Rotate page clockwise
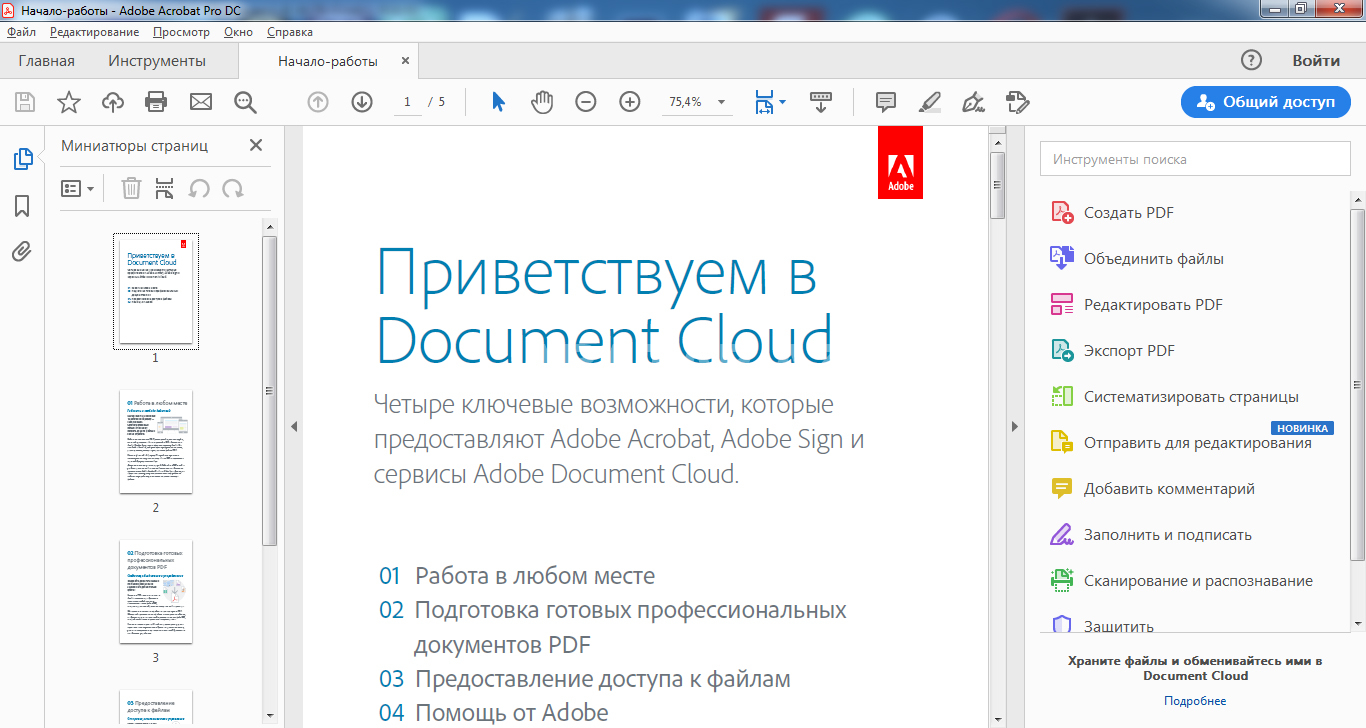The height and width of the screenshot is (728, 1366). click(x=233, y=188)
